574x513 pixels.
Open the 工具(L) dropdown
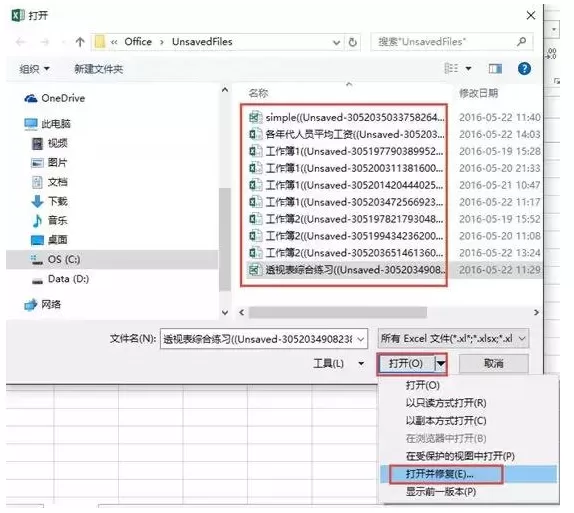pos(339,364)
